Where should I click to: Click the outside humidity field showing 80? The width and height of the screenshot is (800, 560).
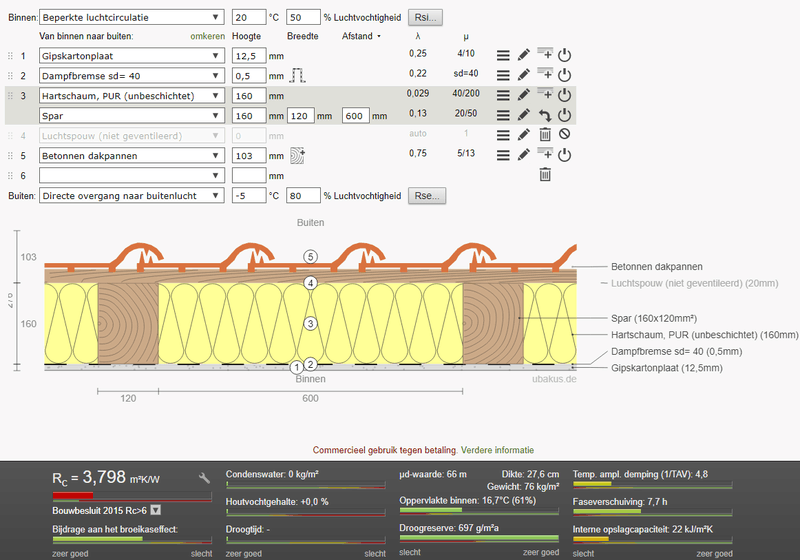(303, 195)
